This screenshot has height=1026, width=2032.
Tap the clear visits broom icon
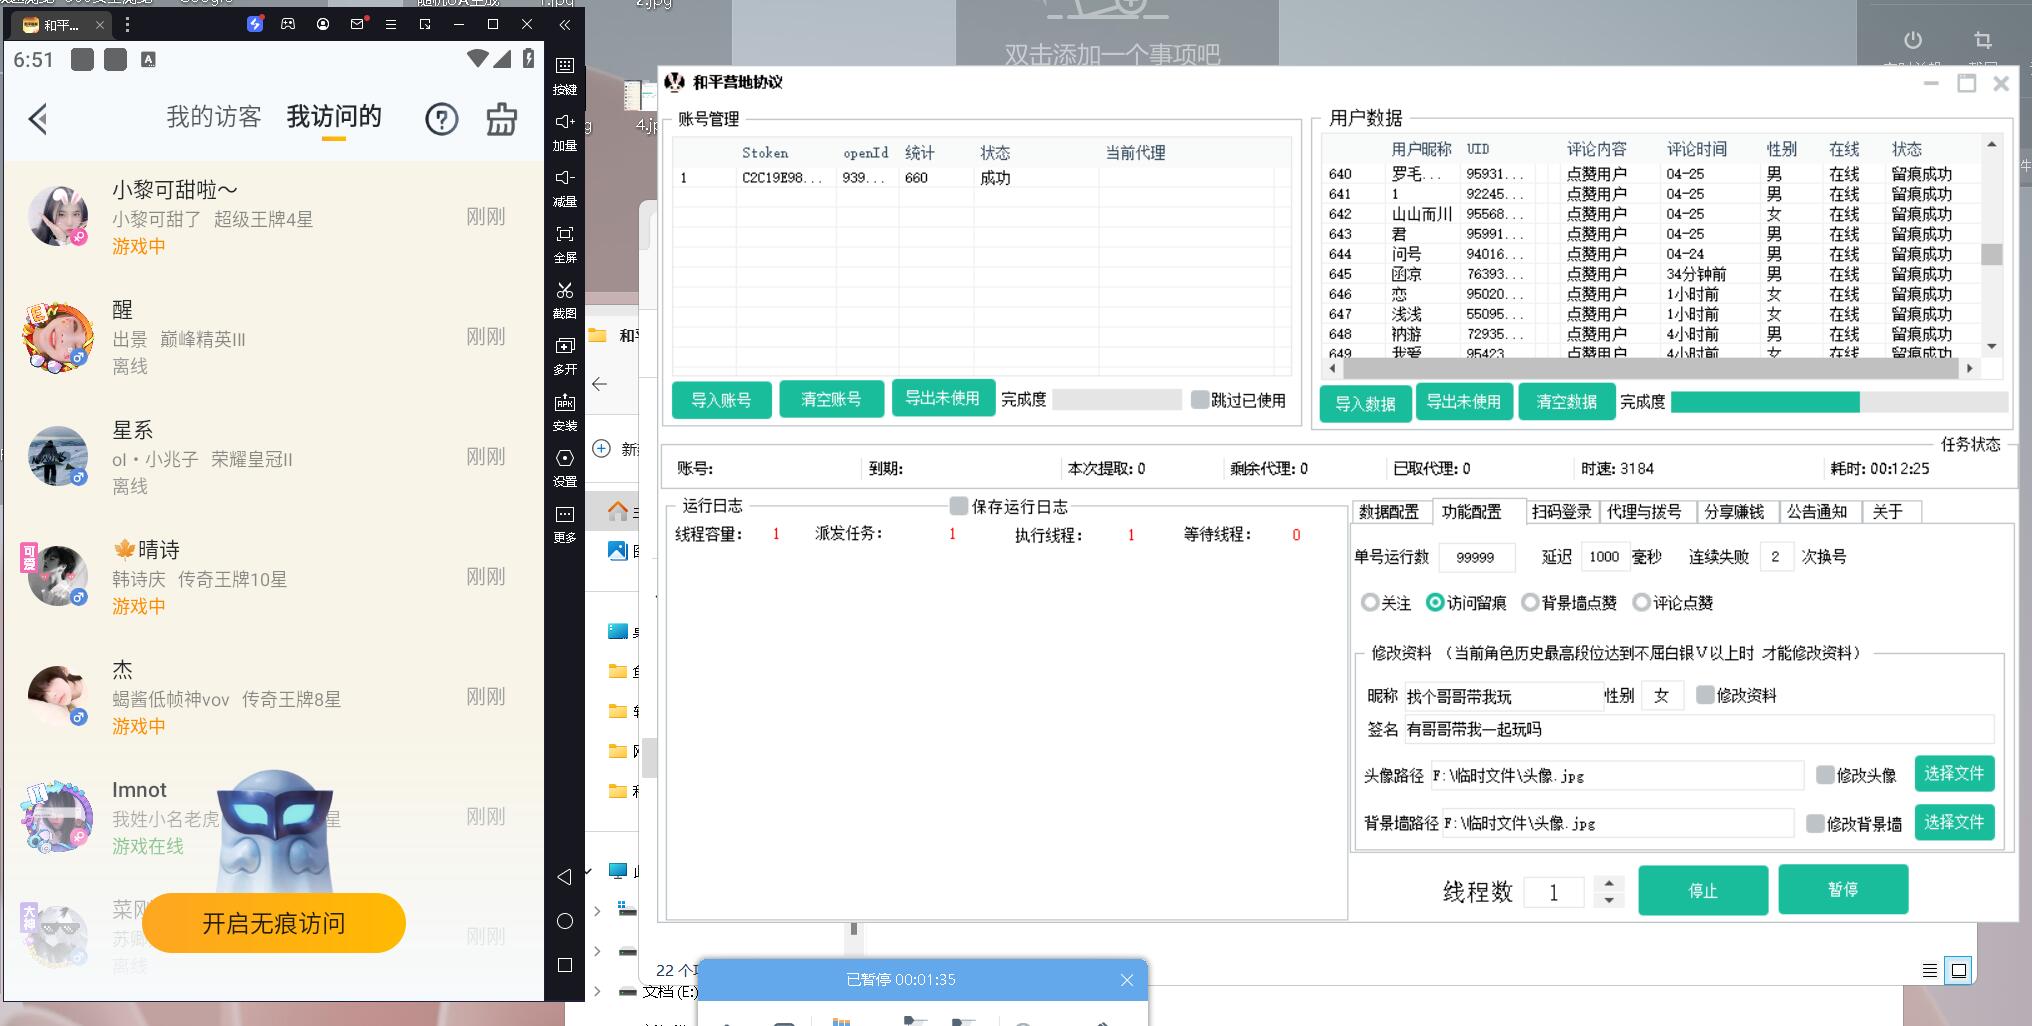(x=501, y=119)
